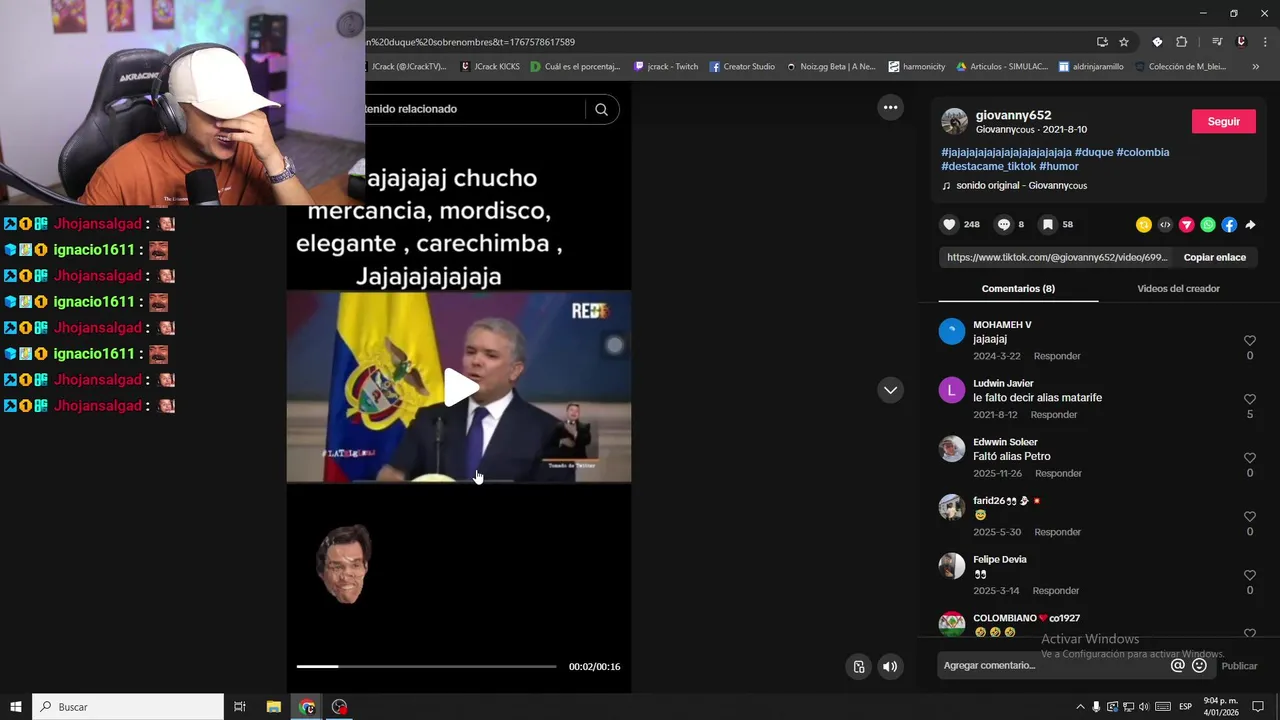Screen dimensions: 1280x720
Task: Switch to the Comentarios (8) tab
Action: click(x=1018, y=289)
